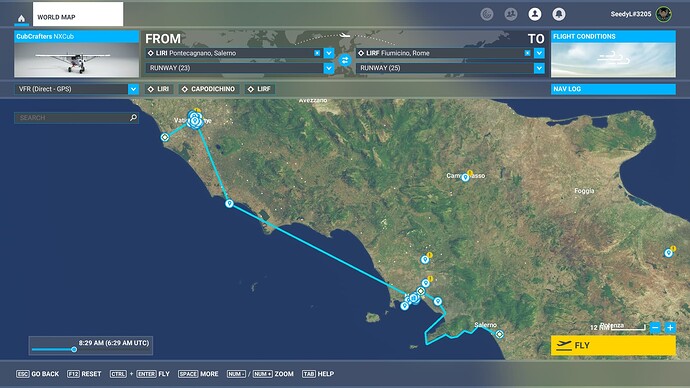
Task: Open the profile icon in top bar
Action: tap(535, 15)
